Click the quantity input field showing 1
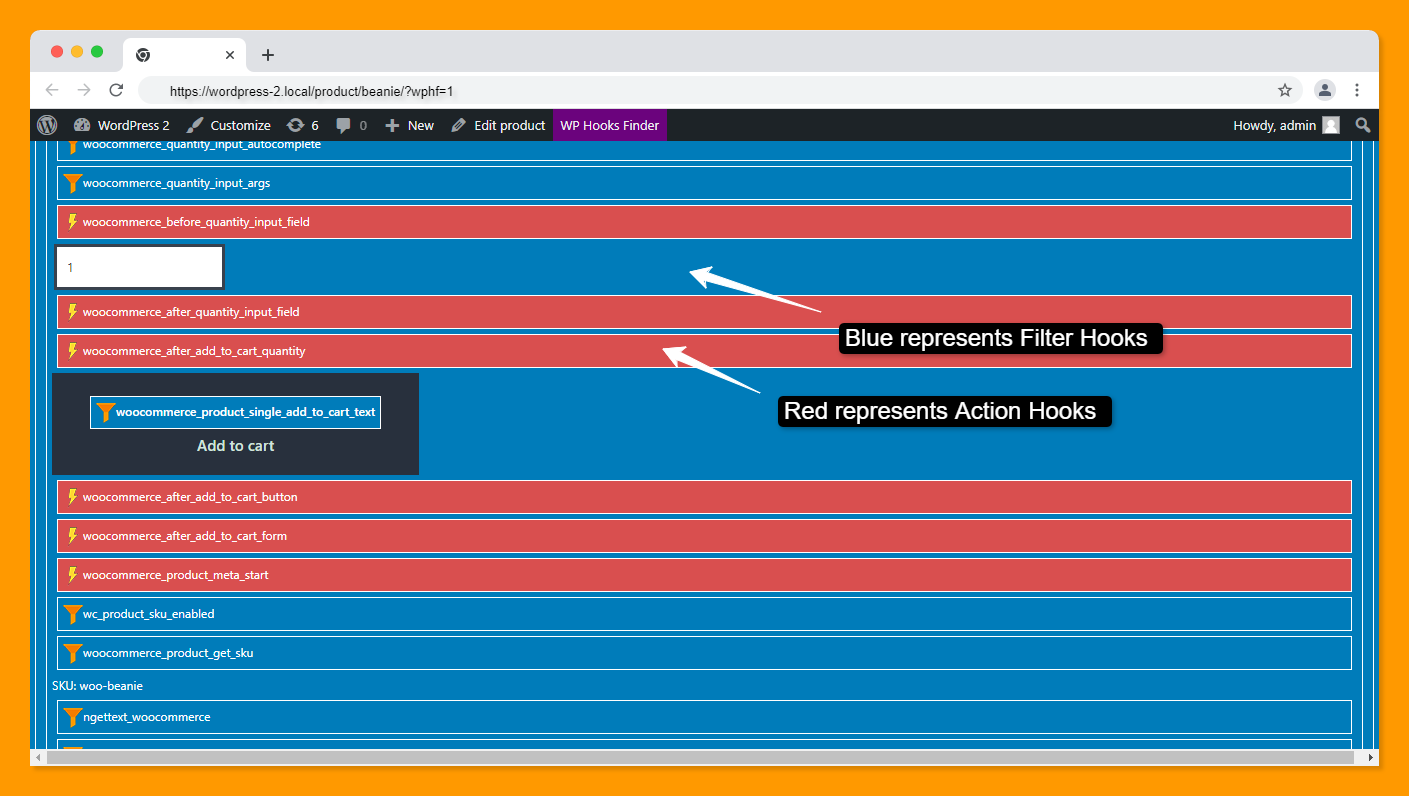 tap(139, 267)
